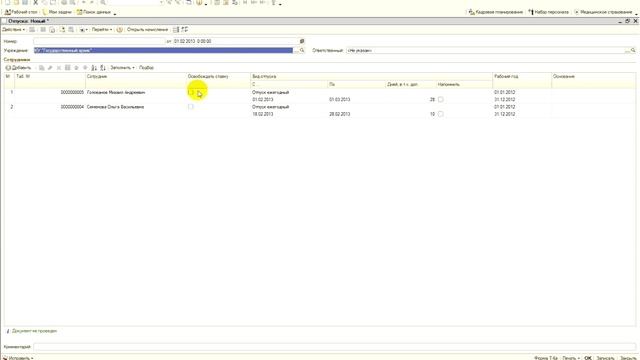This screenshot has height=360, width=640.
Task: Toggle Освобождать ставку for Голованов
Action: click(191, 93)
